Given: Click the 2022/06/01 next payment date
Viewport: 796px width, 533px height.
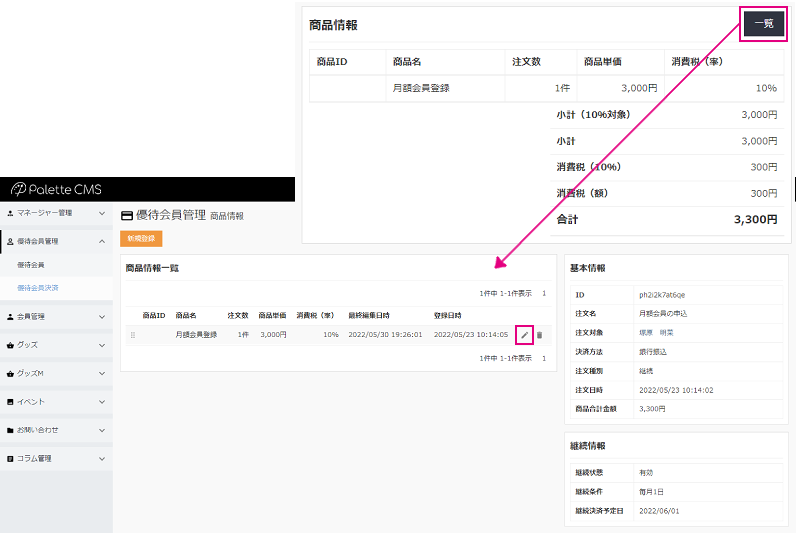Looking at the screenshot, I should tap(659, 511).
